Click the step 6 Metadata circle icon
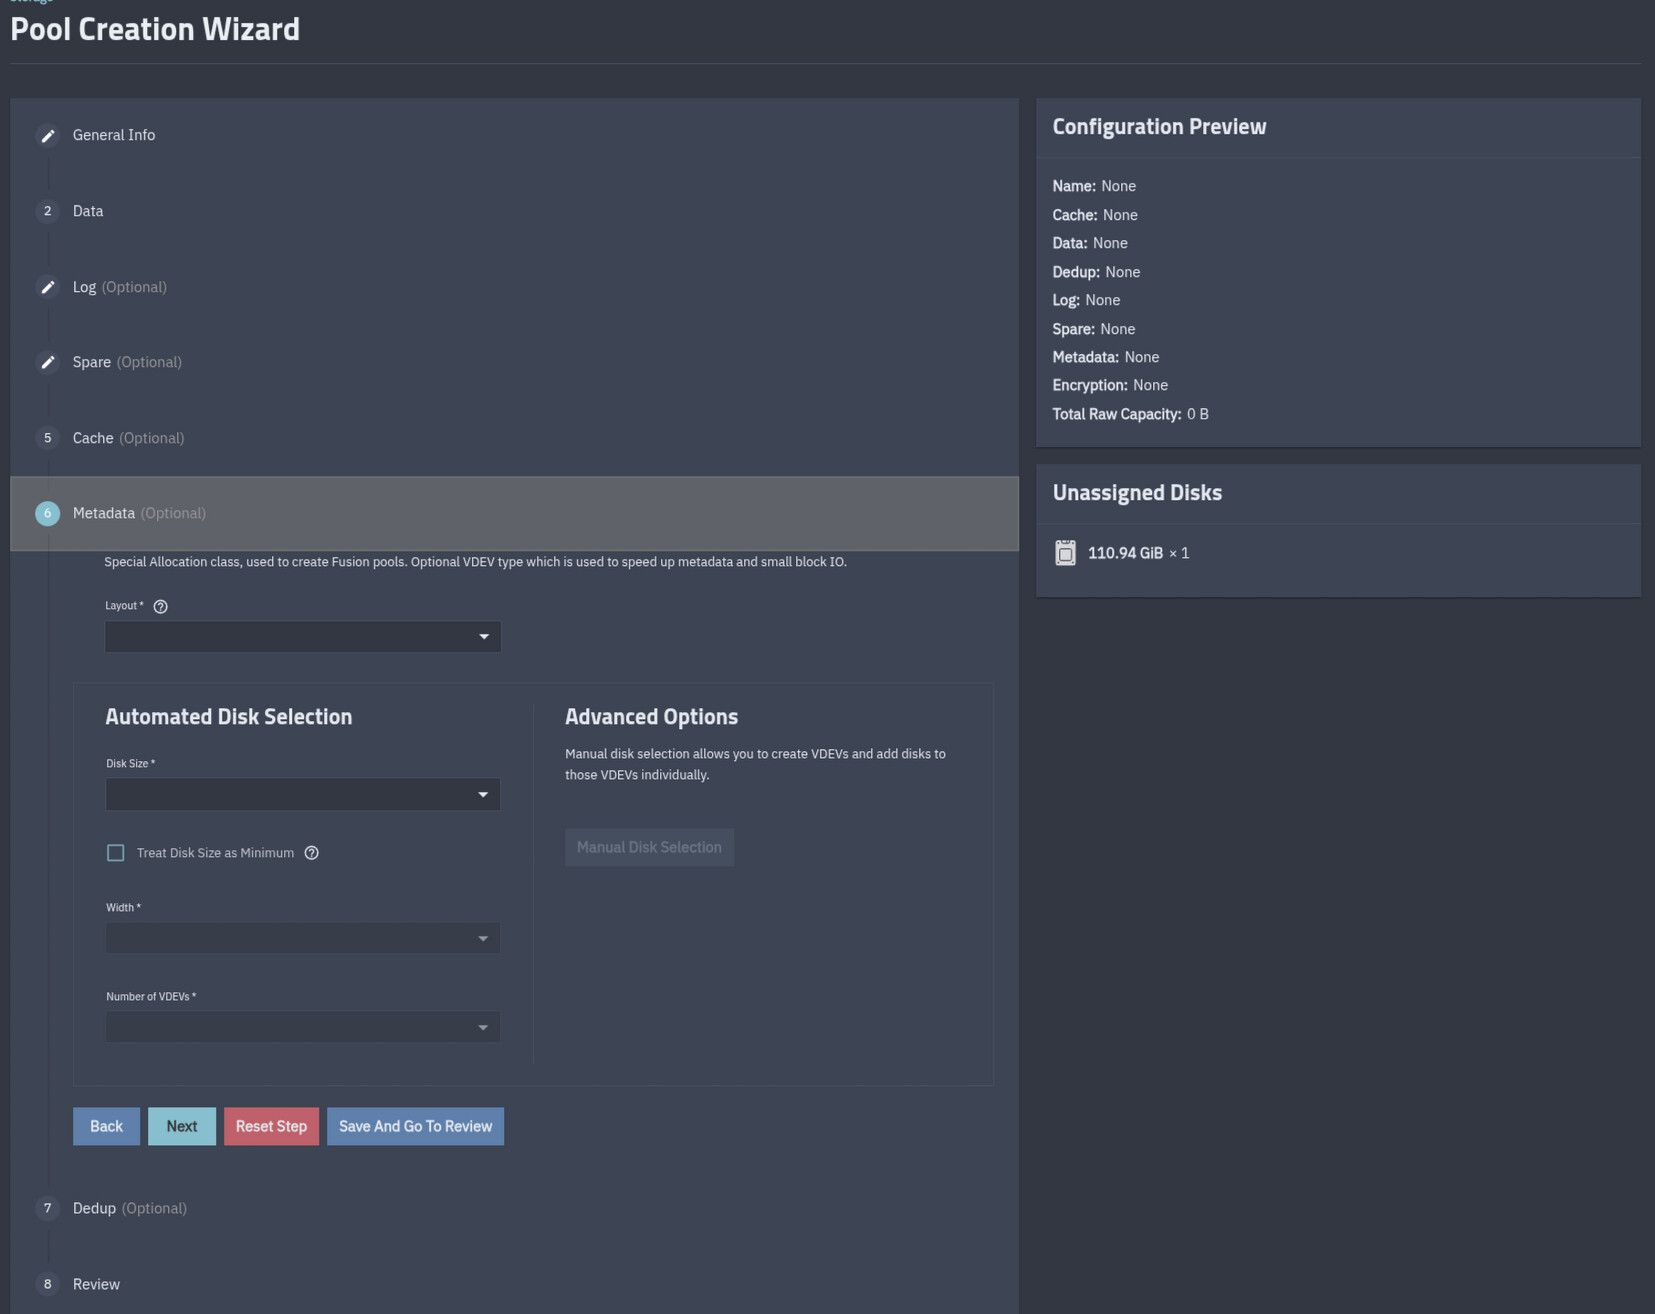Screen dimensions: 1655x1314 click(x=47, y=513)
